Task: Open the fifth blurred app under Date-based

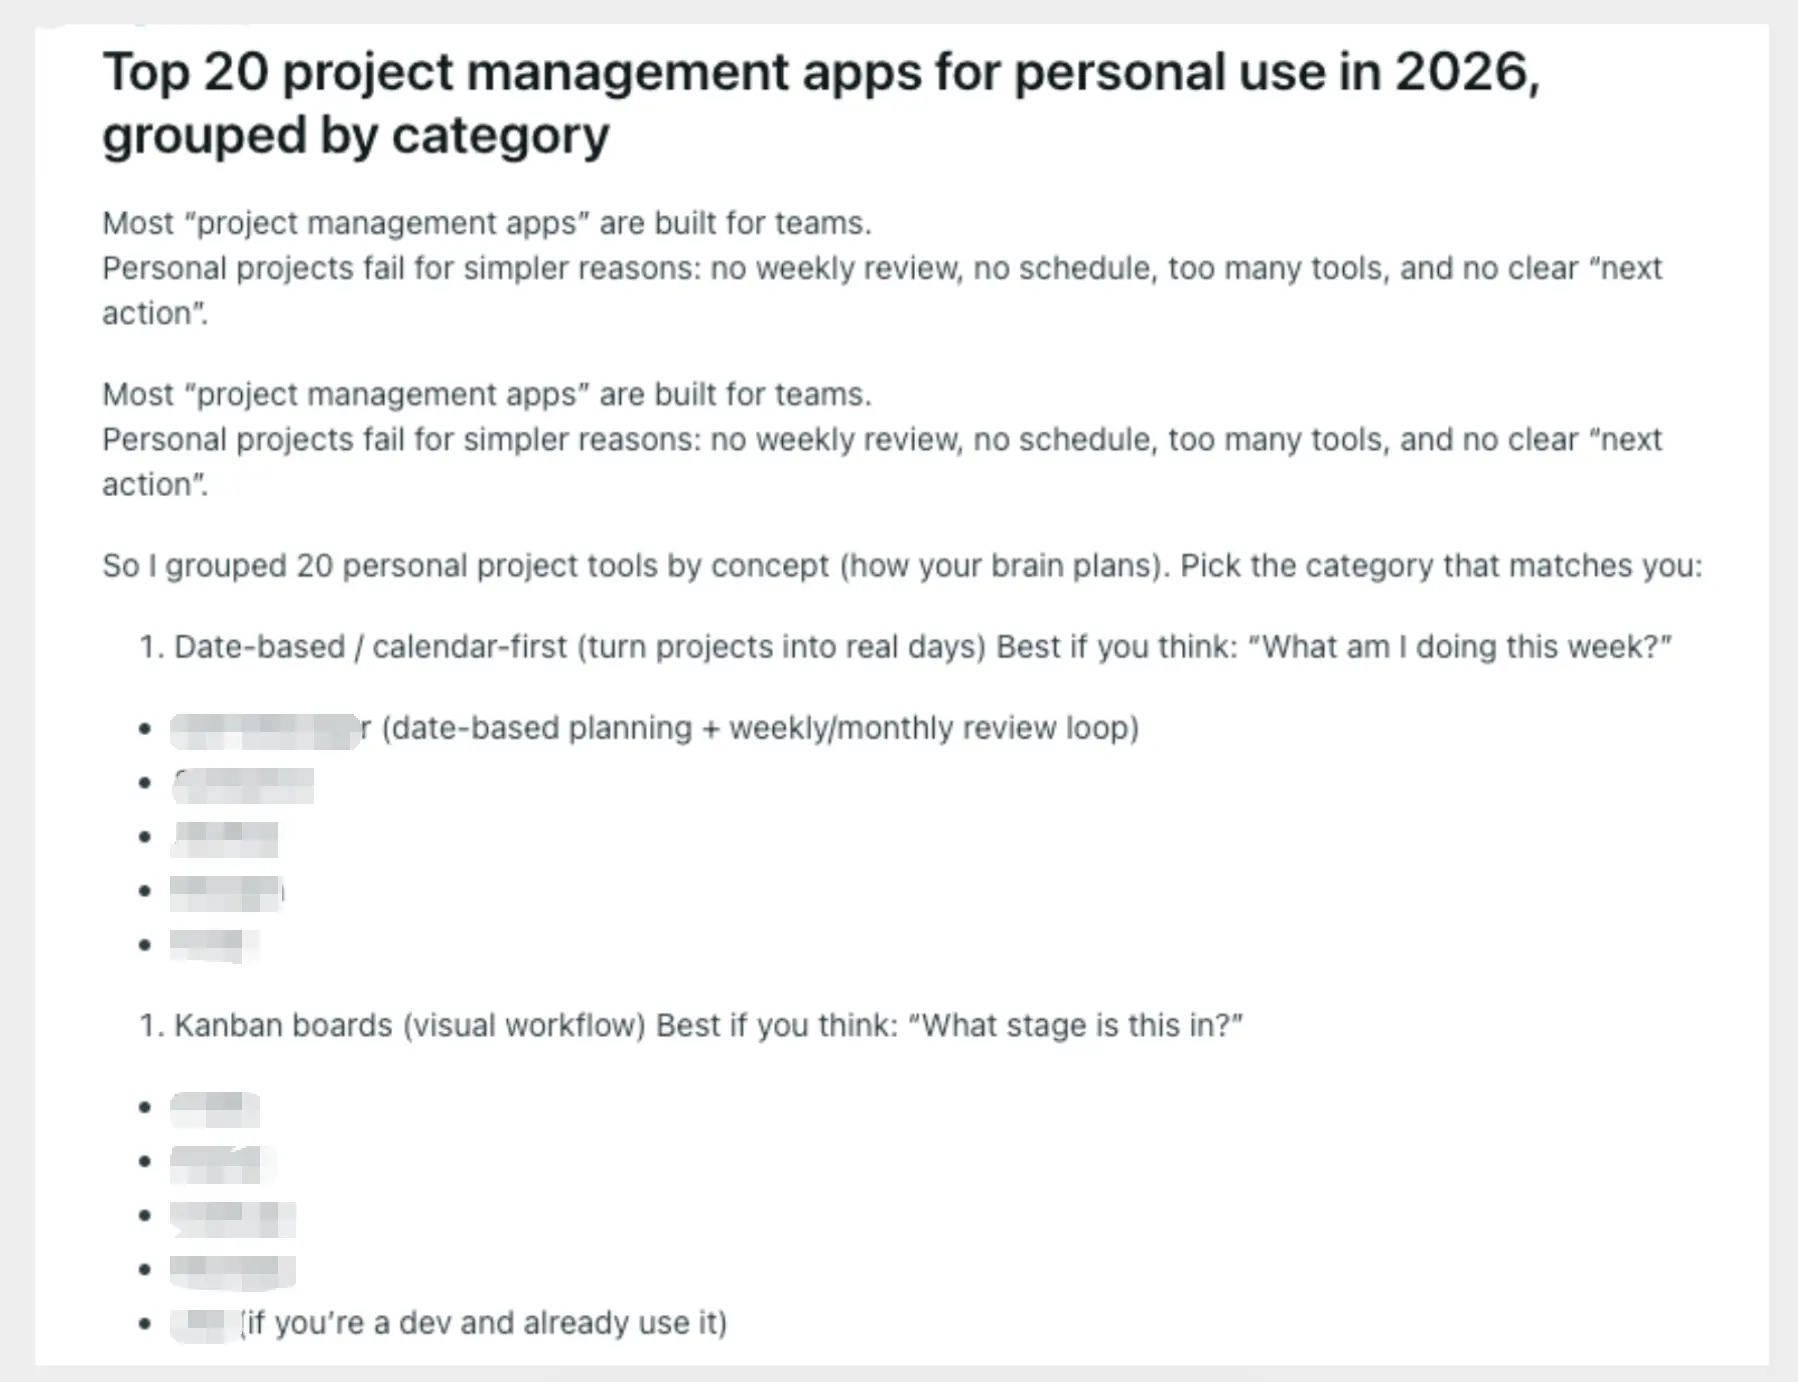Action: (213, 945)
